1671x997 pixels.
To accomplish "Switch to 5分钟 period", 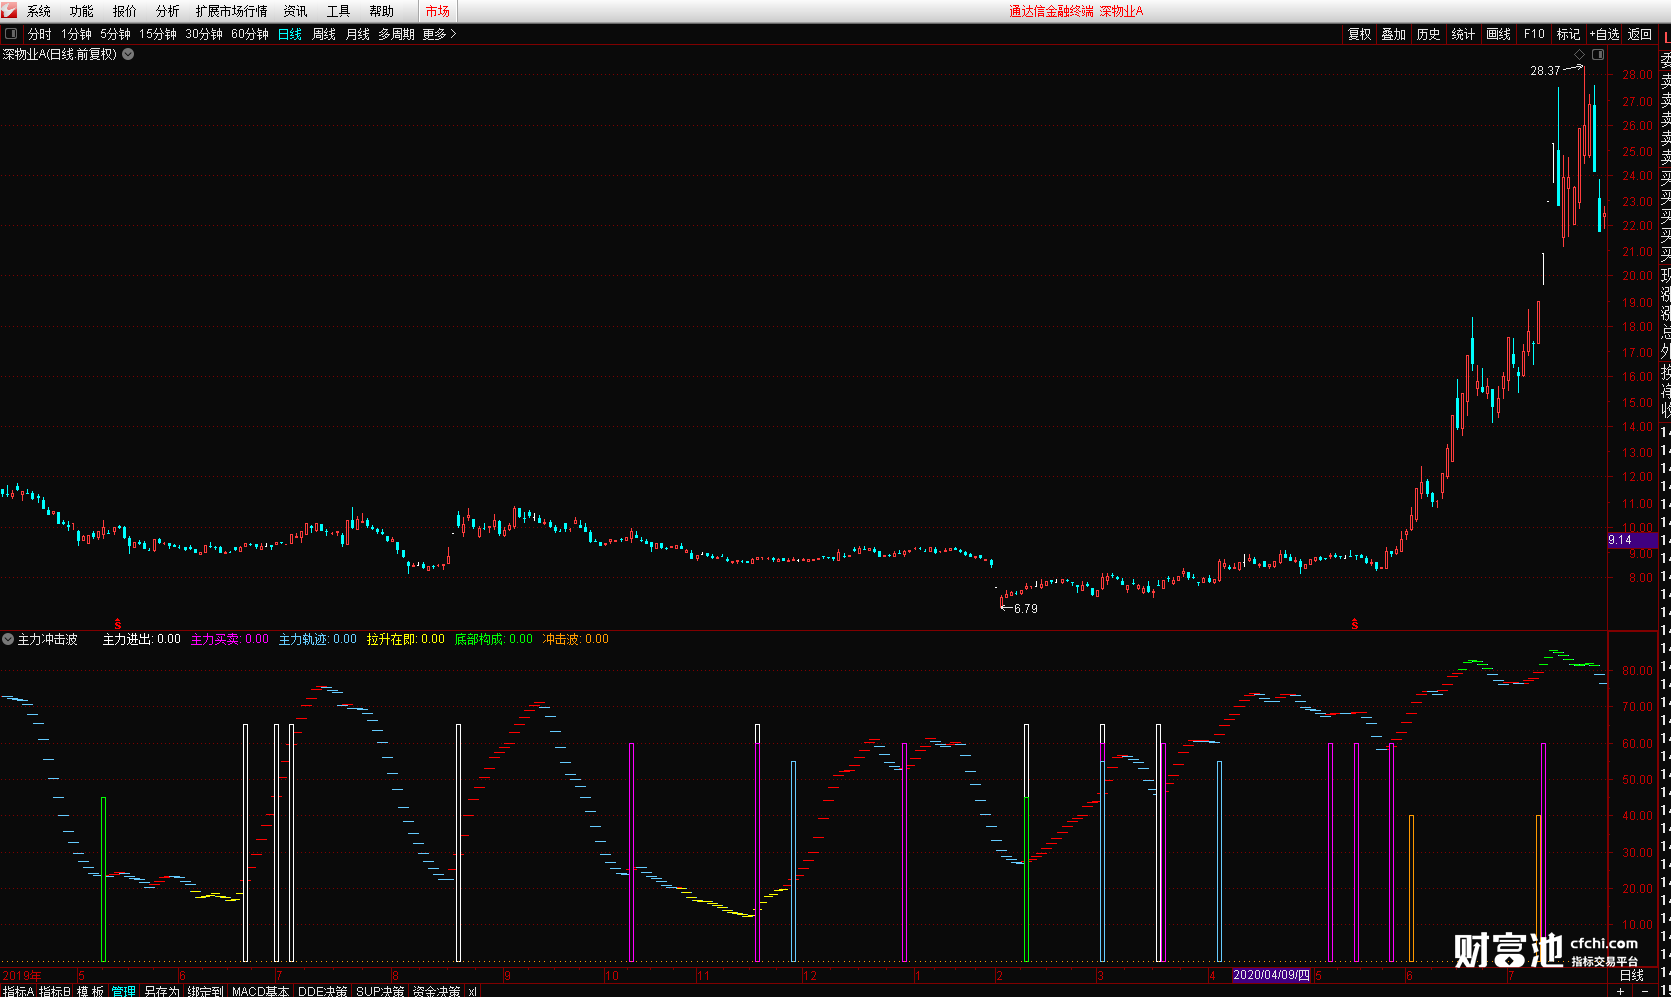I will pos(115,34).
